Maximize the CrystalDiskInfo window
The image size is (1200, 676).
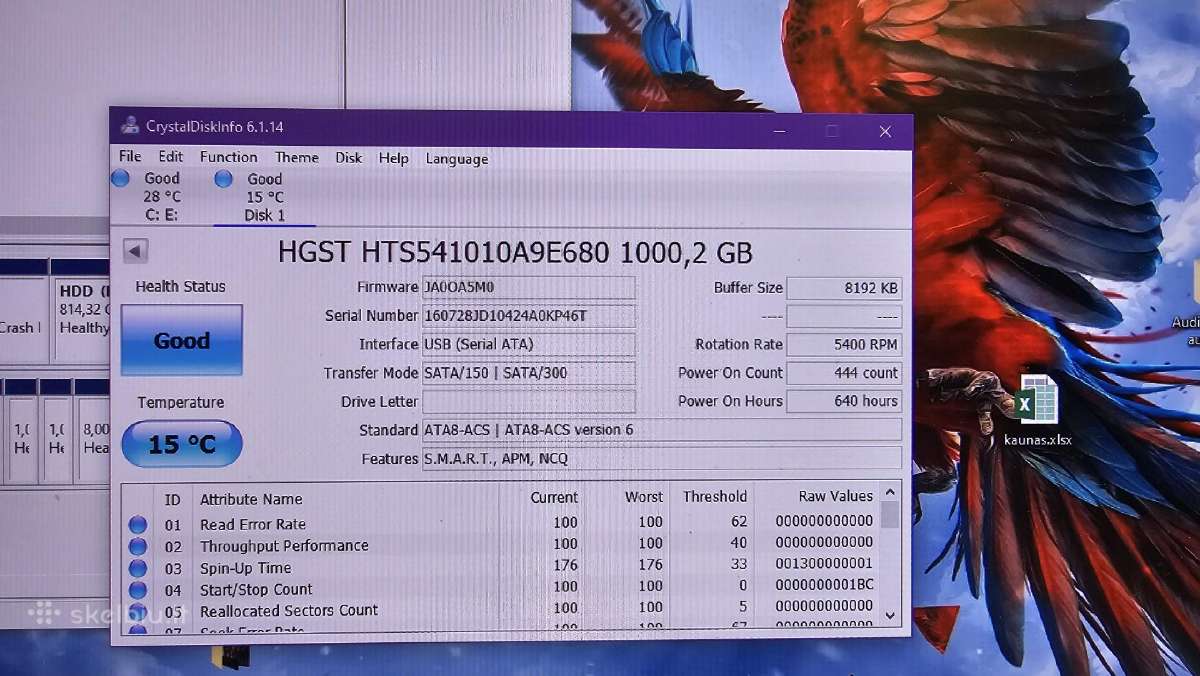point(831,131)
